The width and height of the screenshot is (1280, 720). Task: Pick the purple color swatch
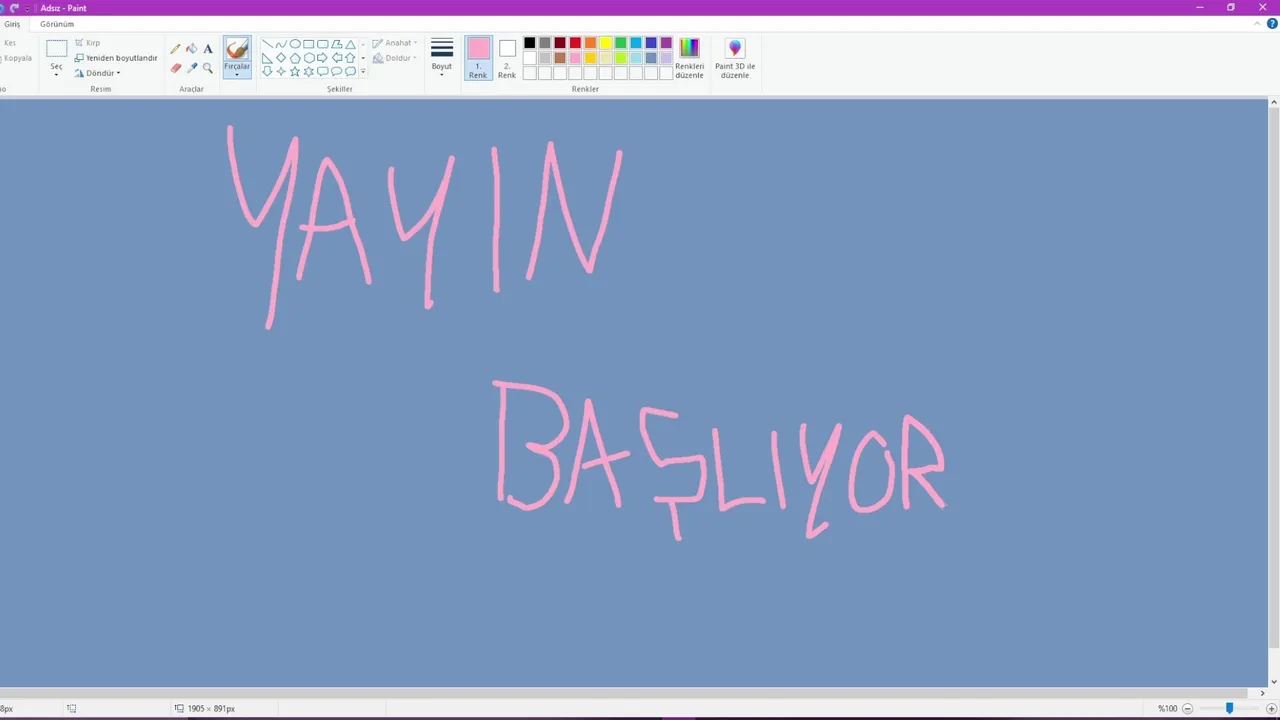point(666,43)
